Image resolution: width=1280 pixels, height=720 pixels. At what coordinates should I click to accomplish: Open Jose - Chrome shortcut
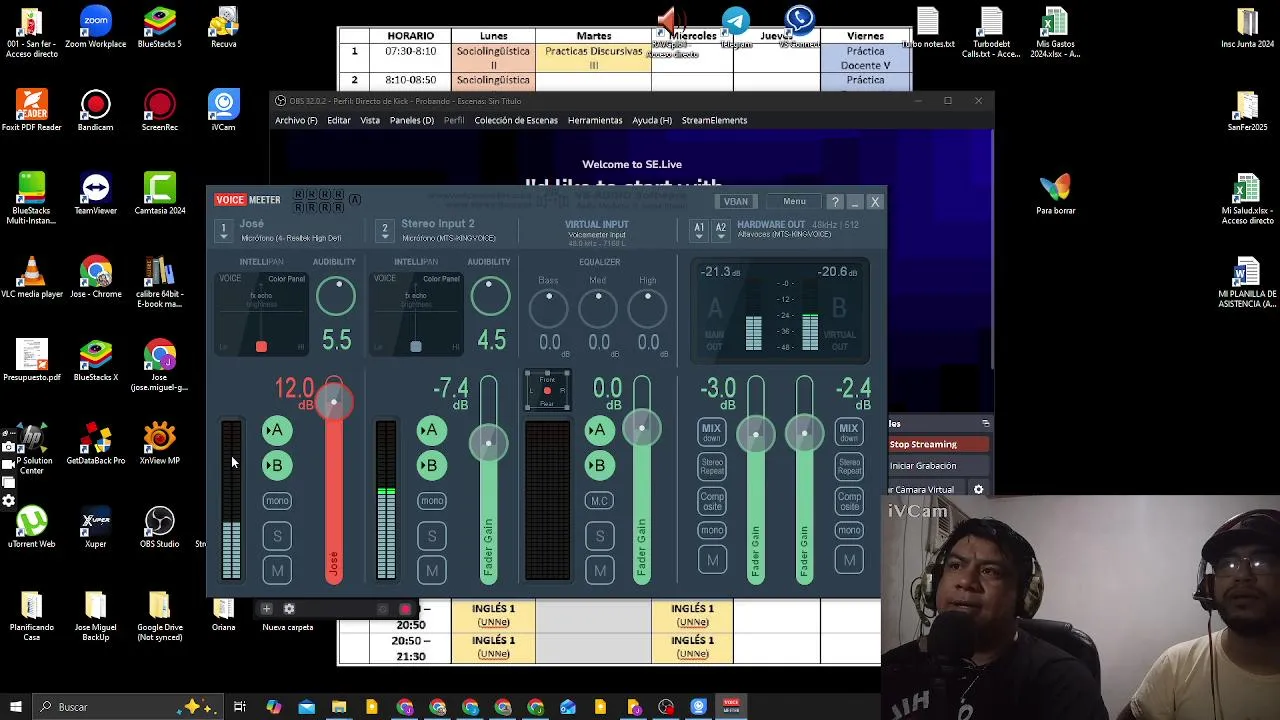96,278
